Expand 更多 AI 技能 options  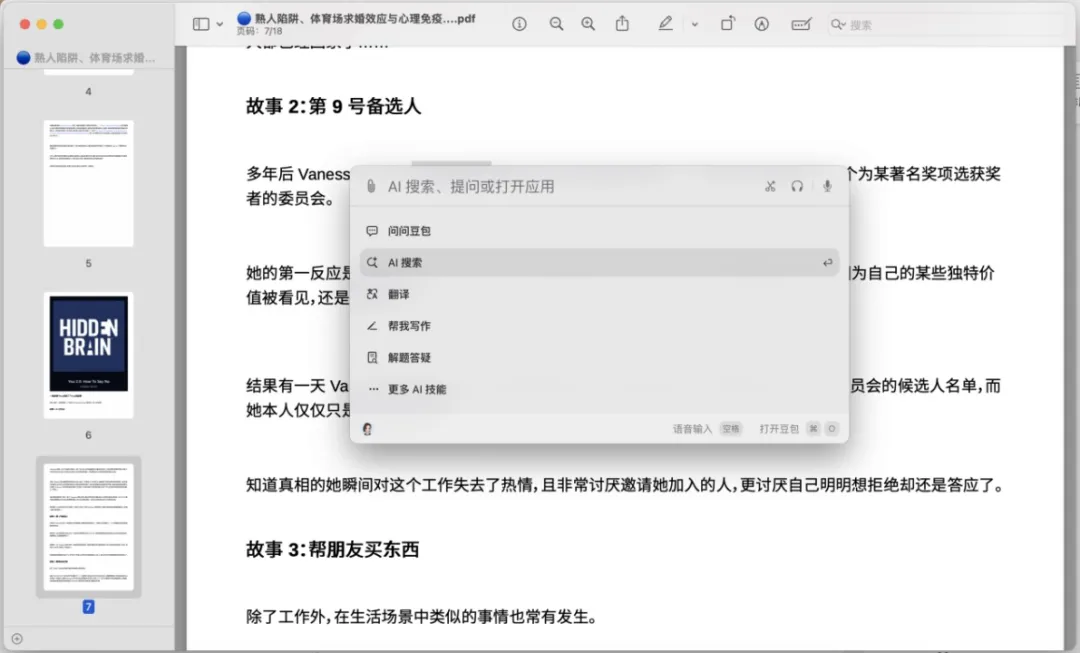point(416,389)
